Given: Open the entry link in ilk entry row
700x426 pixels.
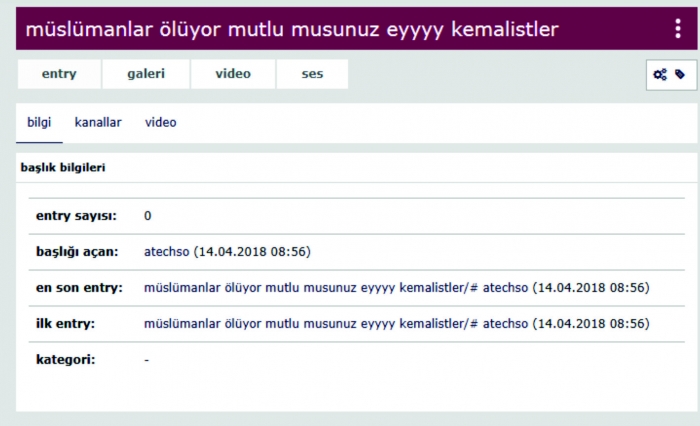Looking at the screenshot, I should [311, 323].
